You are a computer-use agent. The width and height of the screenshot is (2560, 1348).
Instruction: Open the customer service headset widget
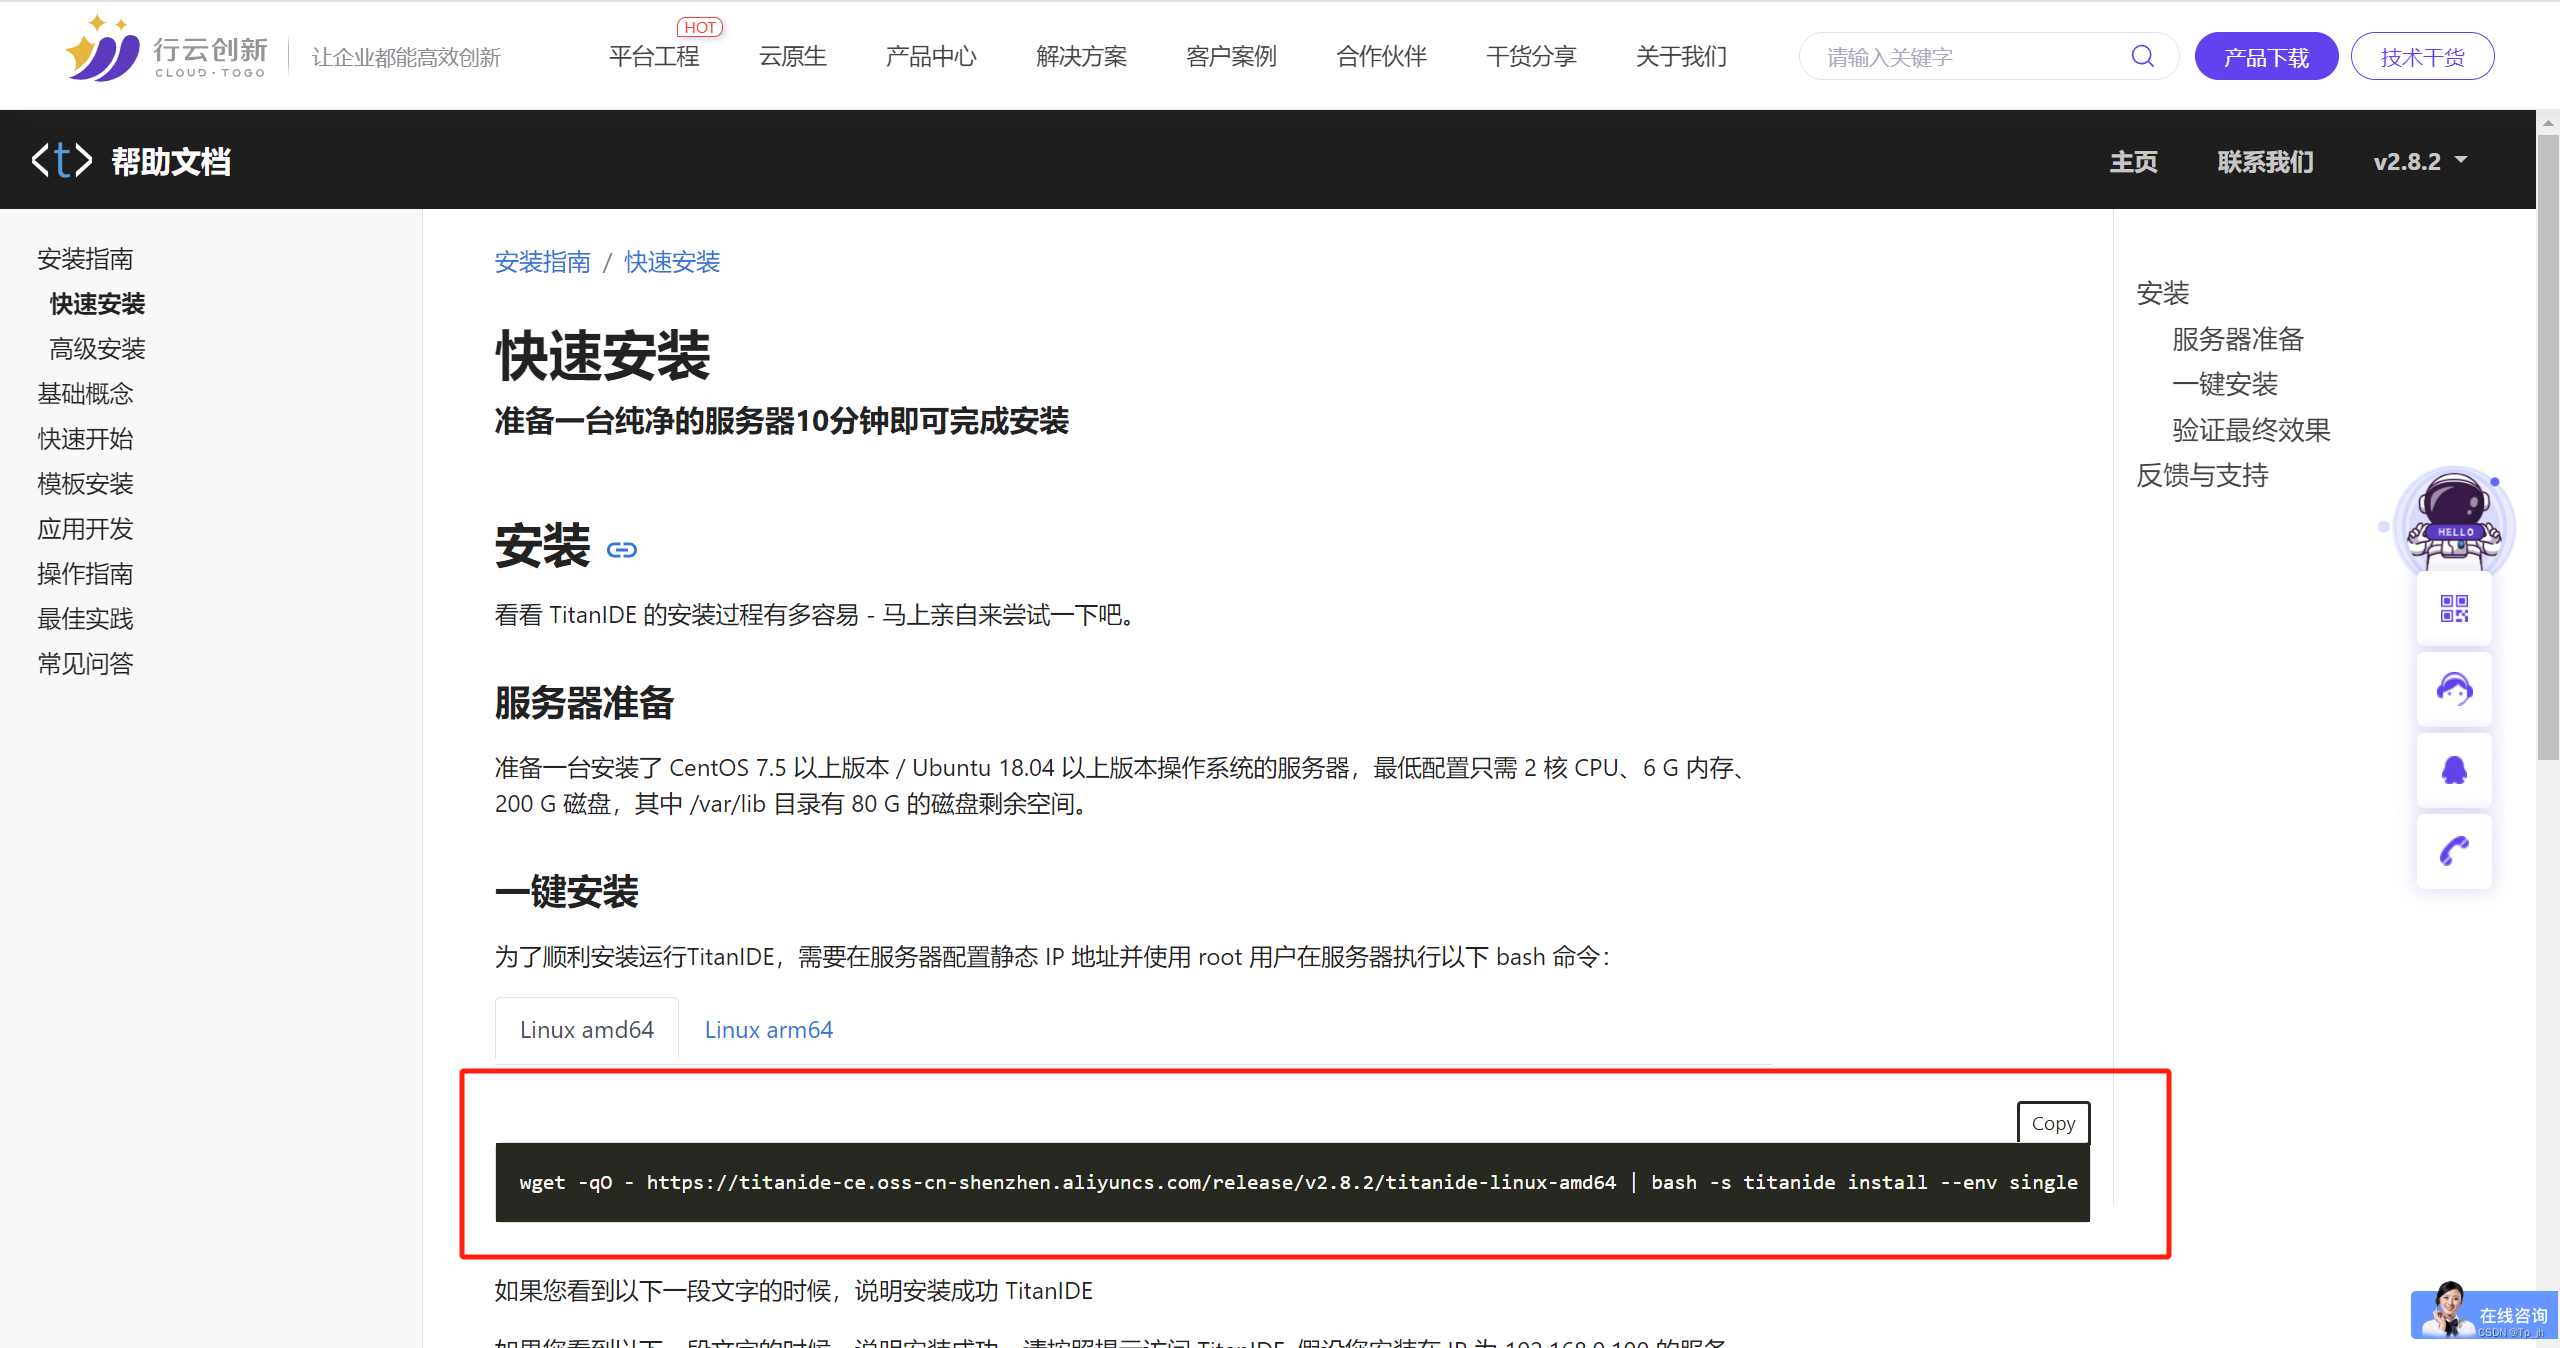coord(2454,689)
